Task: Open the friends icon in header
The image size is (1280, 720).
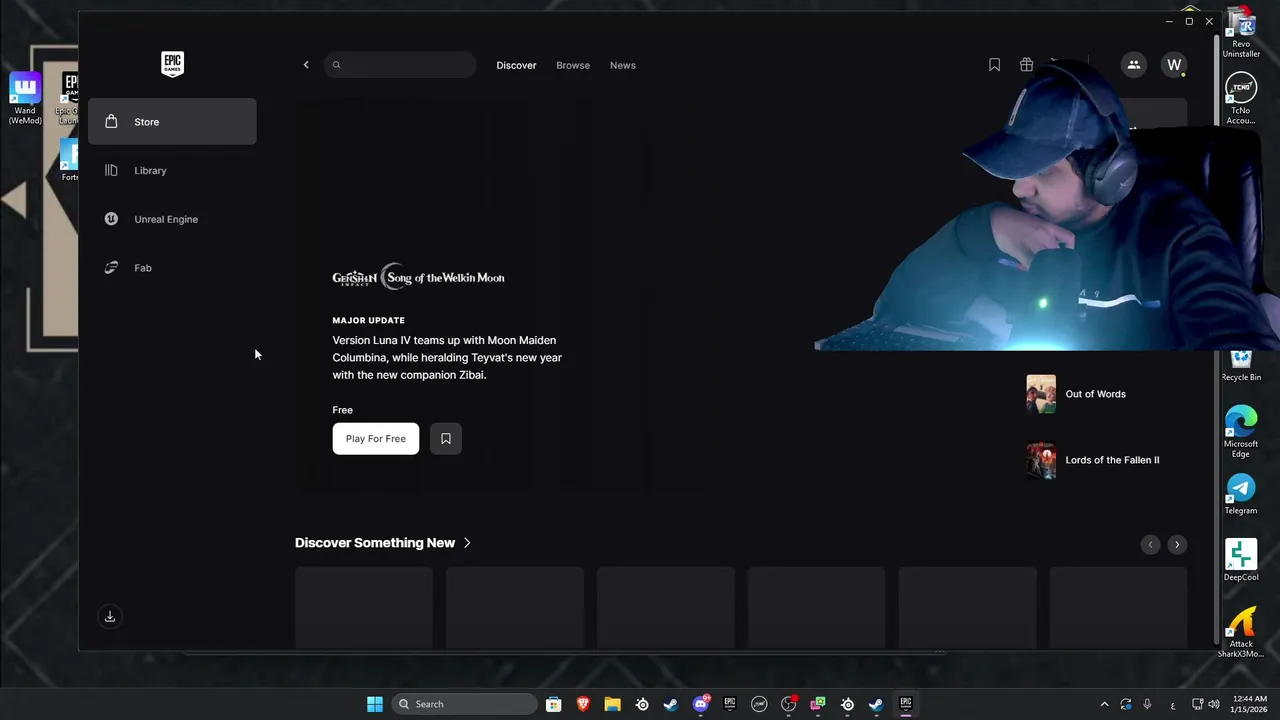Action: pos(1133,65)
